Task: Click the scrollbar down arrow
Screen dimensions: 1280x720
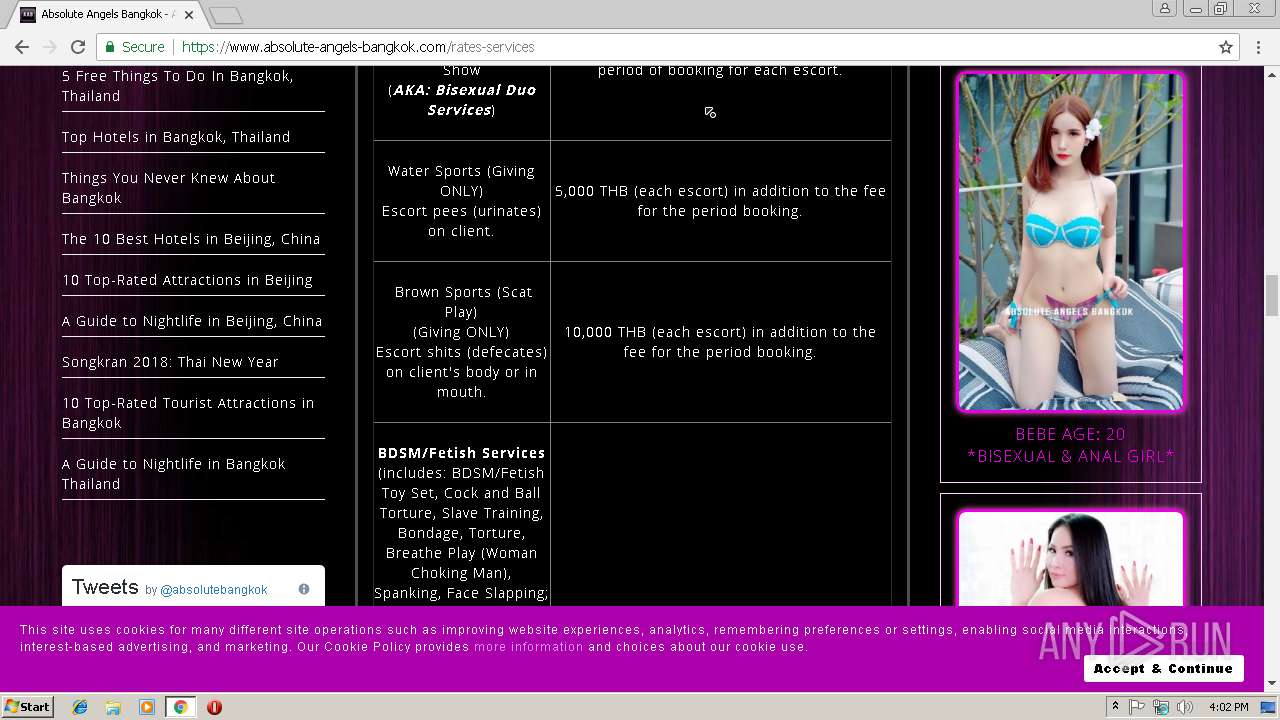Action: [1272, 684]
